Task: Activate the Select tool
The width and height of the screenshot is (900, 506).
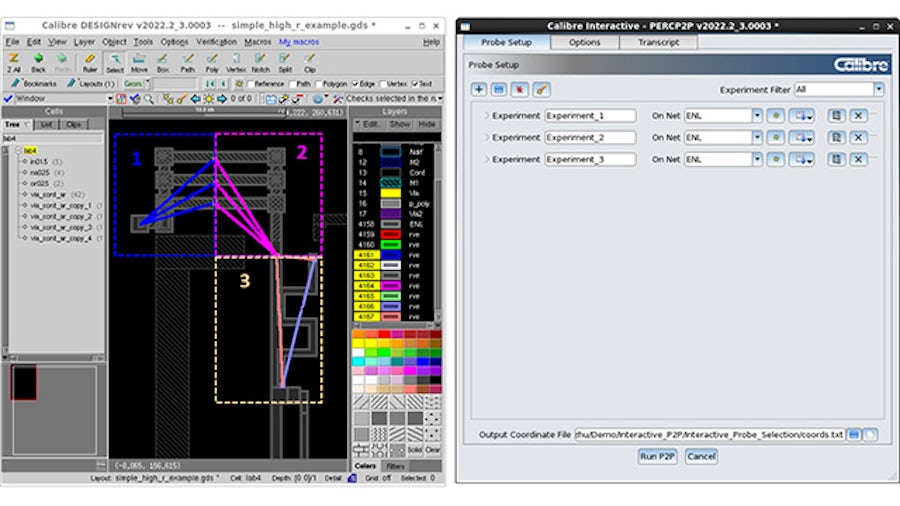Action: tap(115, 63)
